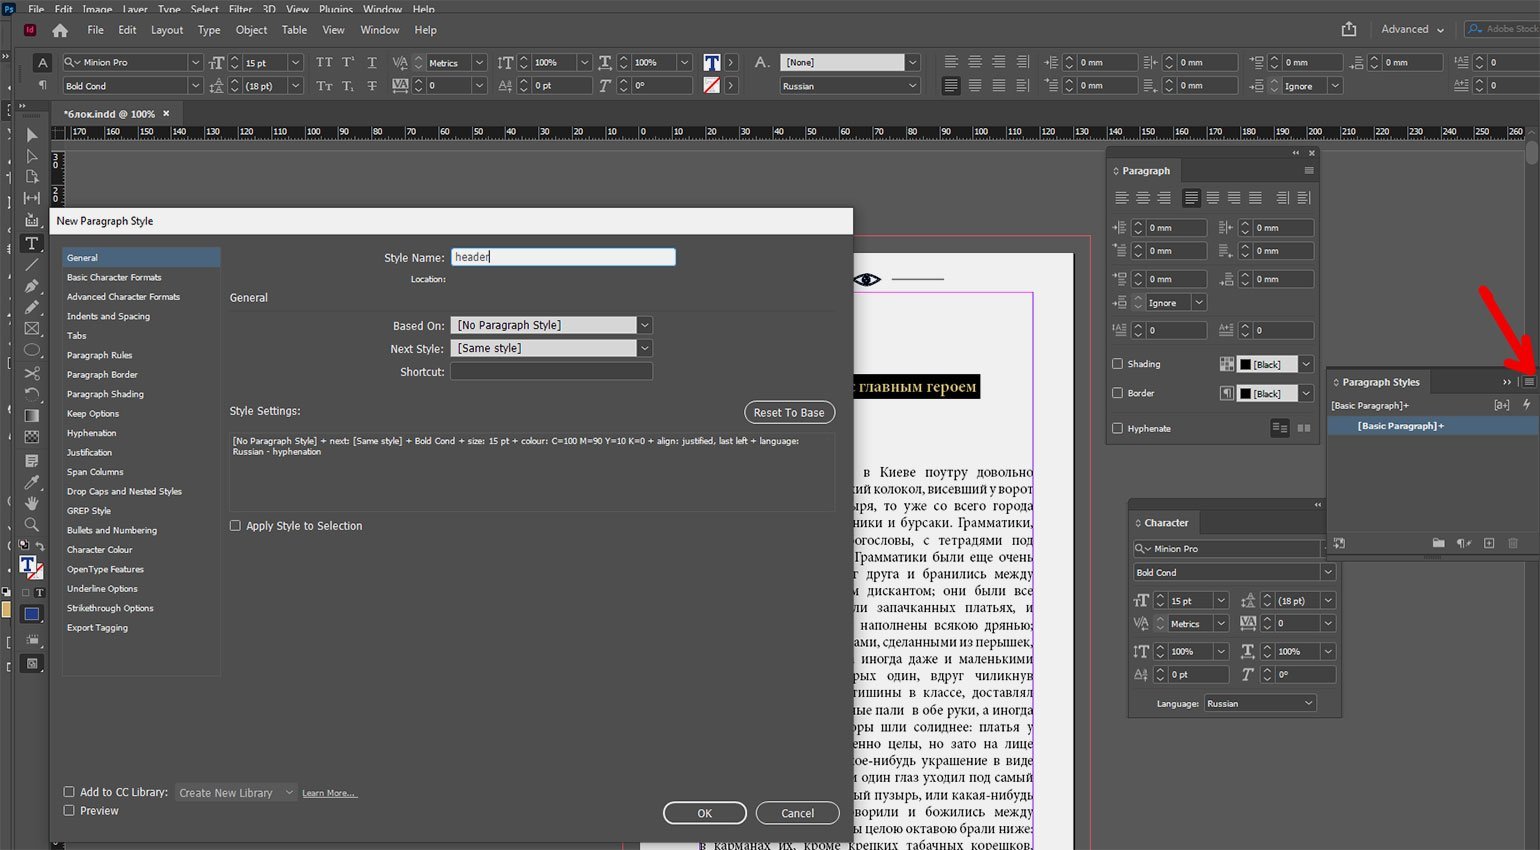
Task: Open the Paragraph Styles panel menu
Action: tap(1528, 382)
